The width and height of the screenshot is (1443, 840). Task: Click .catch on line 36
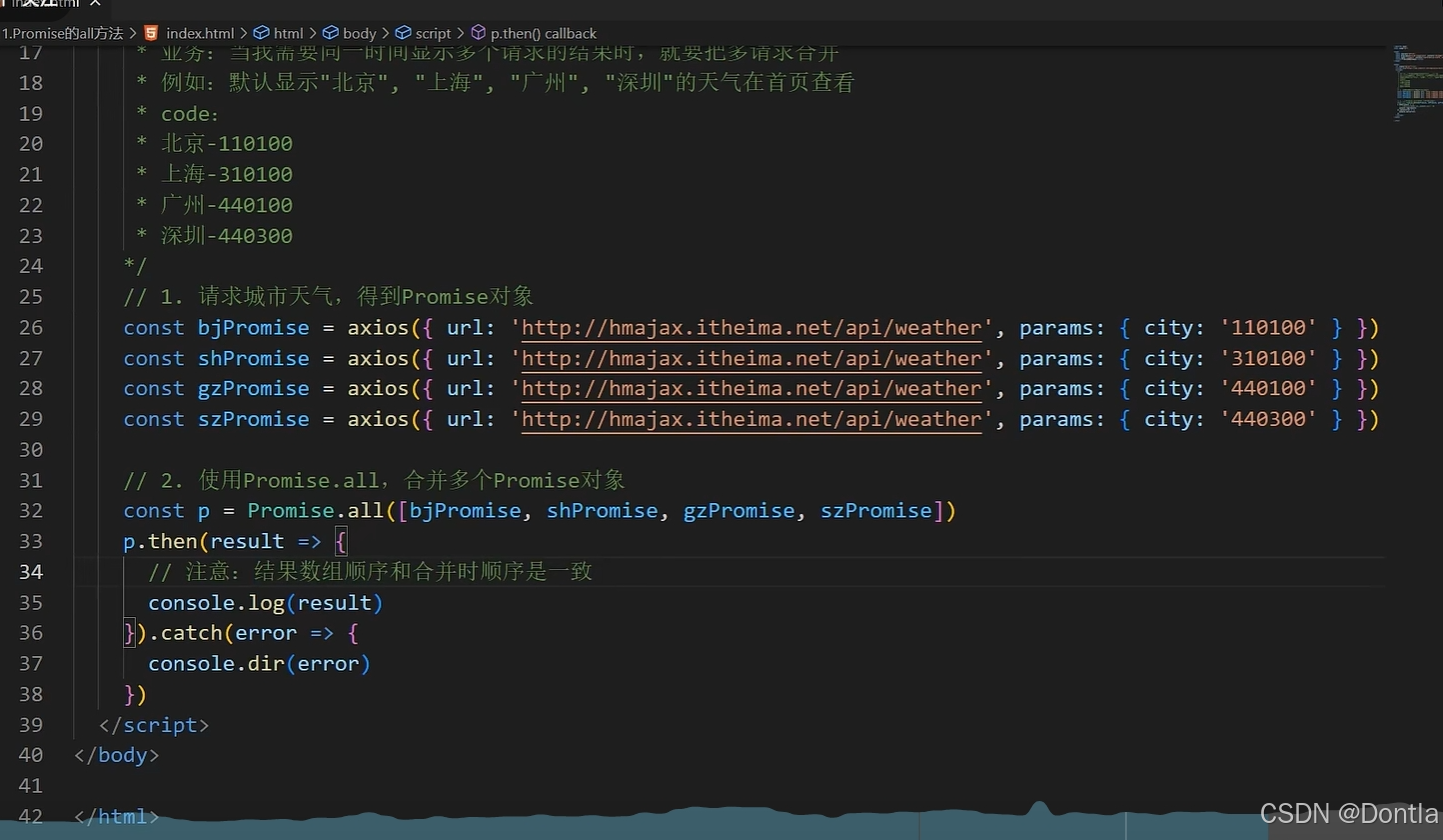185,633
